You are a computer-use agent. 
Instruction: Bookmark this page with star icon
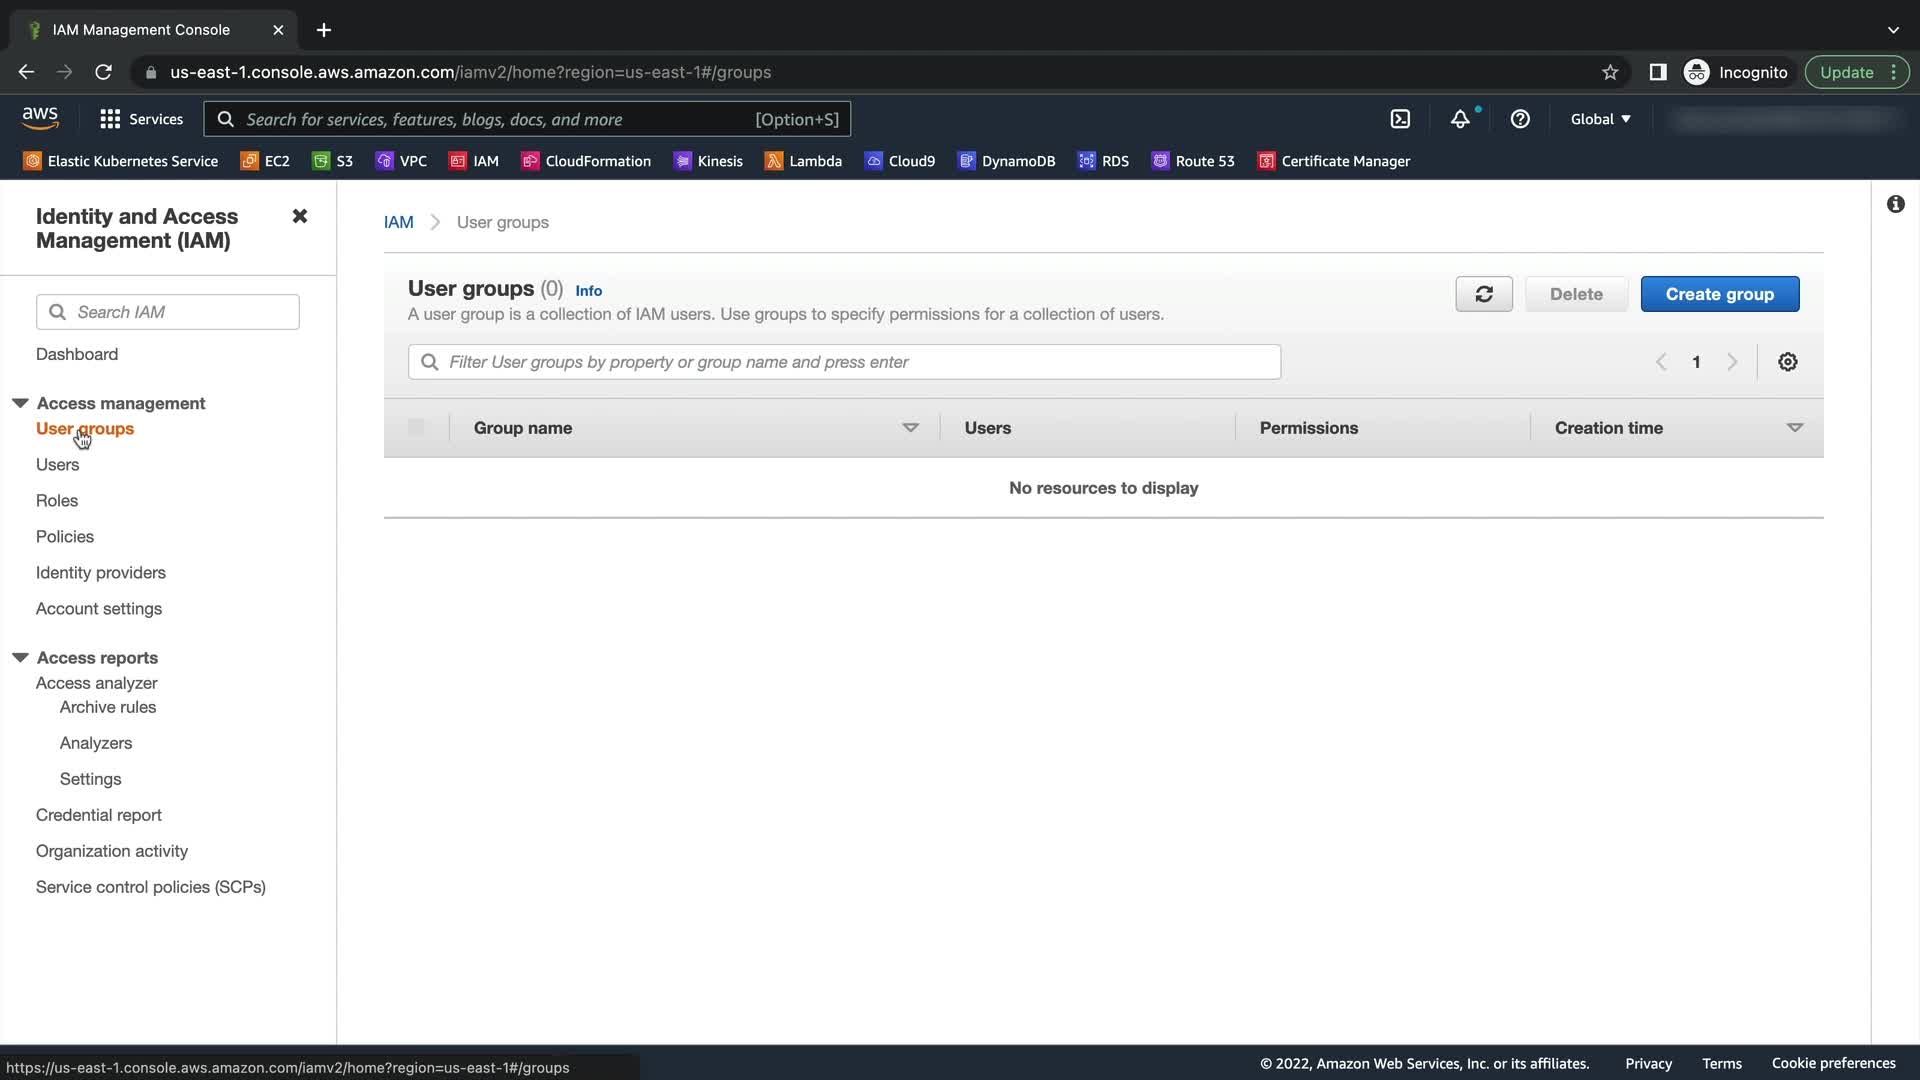tap(1610, 72)
